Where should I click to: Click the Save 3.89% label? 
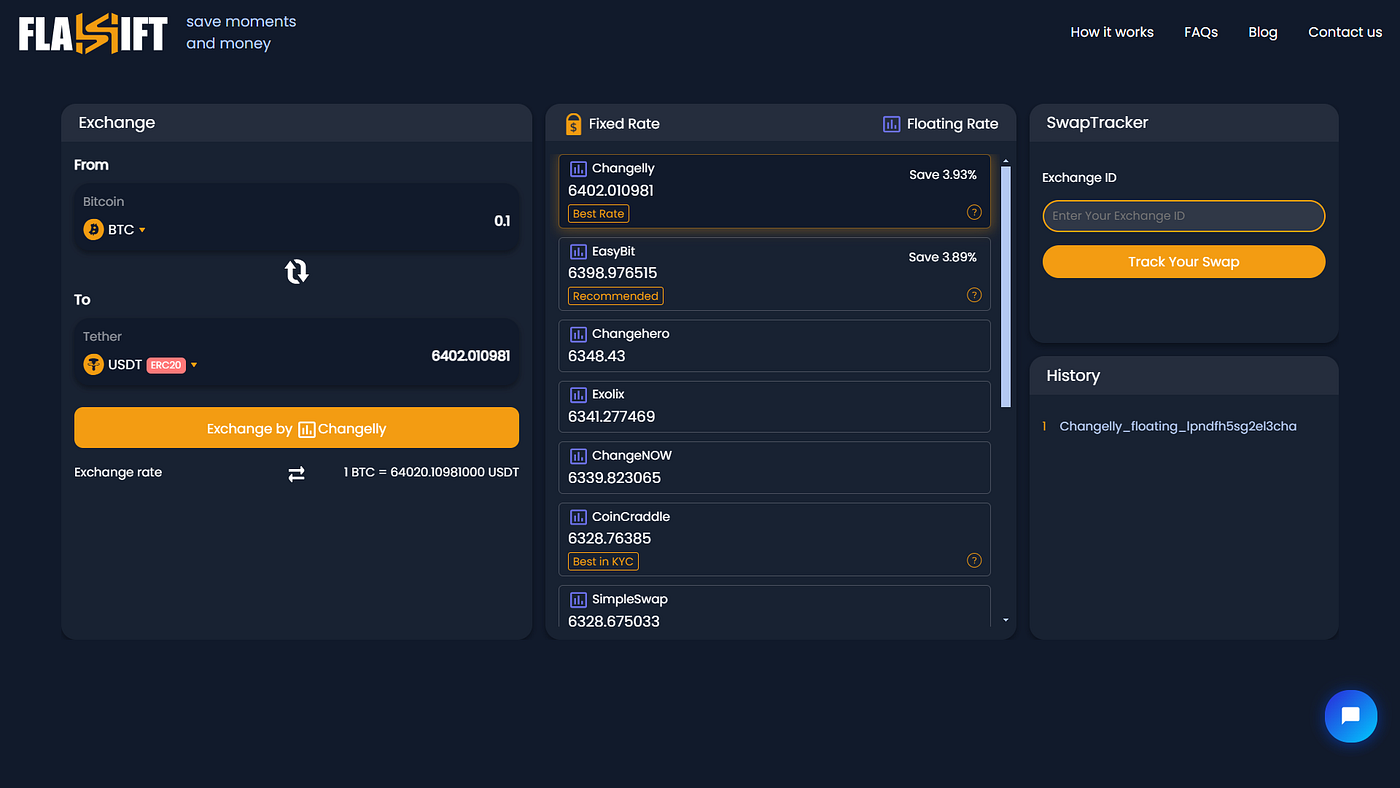943,257
